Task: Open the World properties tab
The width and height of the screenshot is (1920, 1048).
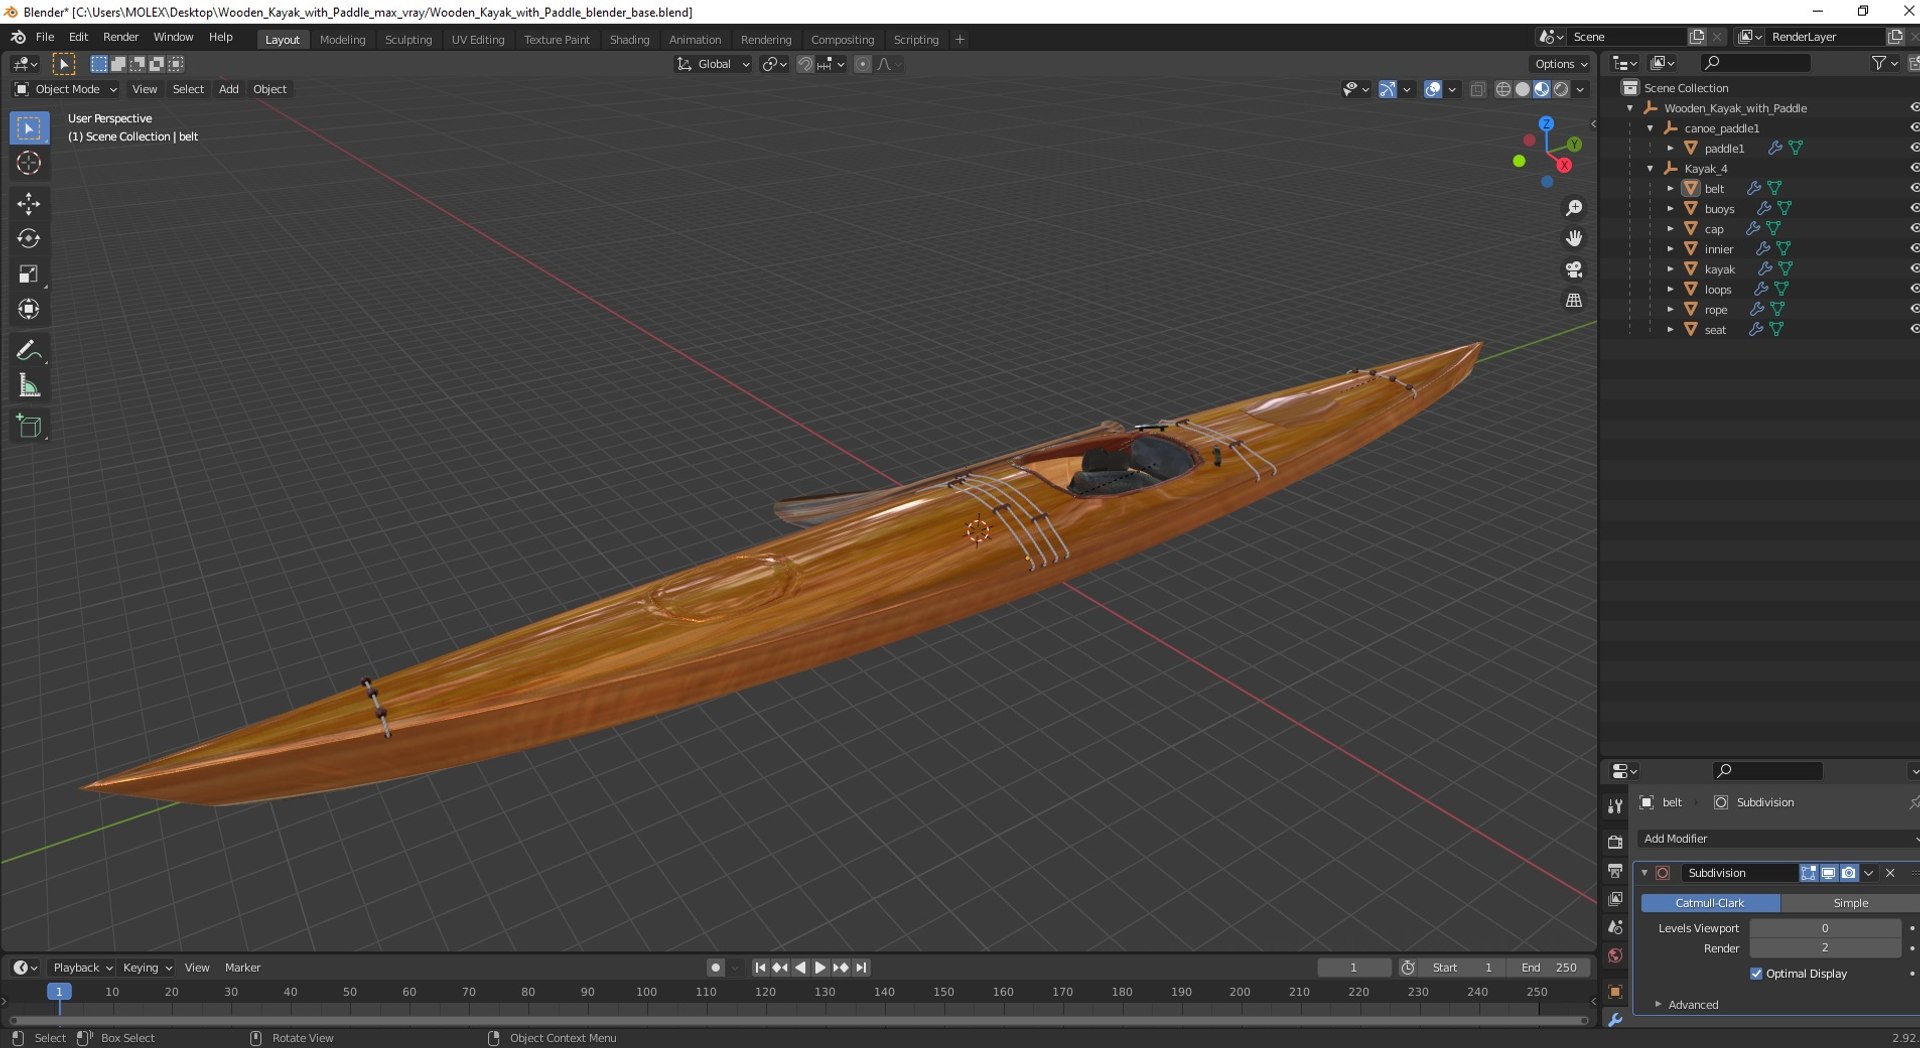Action: [x=1615, y=956]
